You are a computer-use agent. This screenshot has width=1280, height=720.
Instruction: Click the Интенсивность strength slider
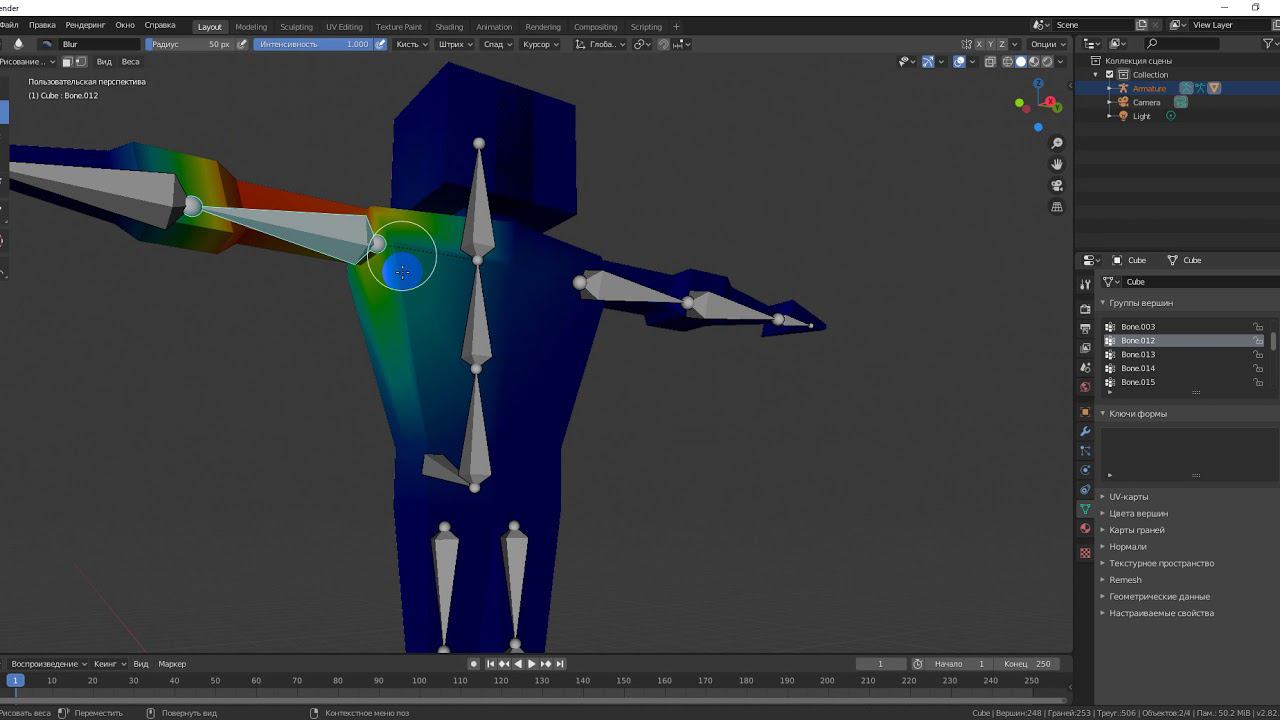(313, 44)
